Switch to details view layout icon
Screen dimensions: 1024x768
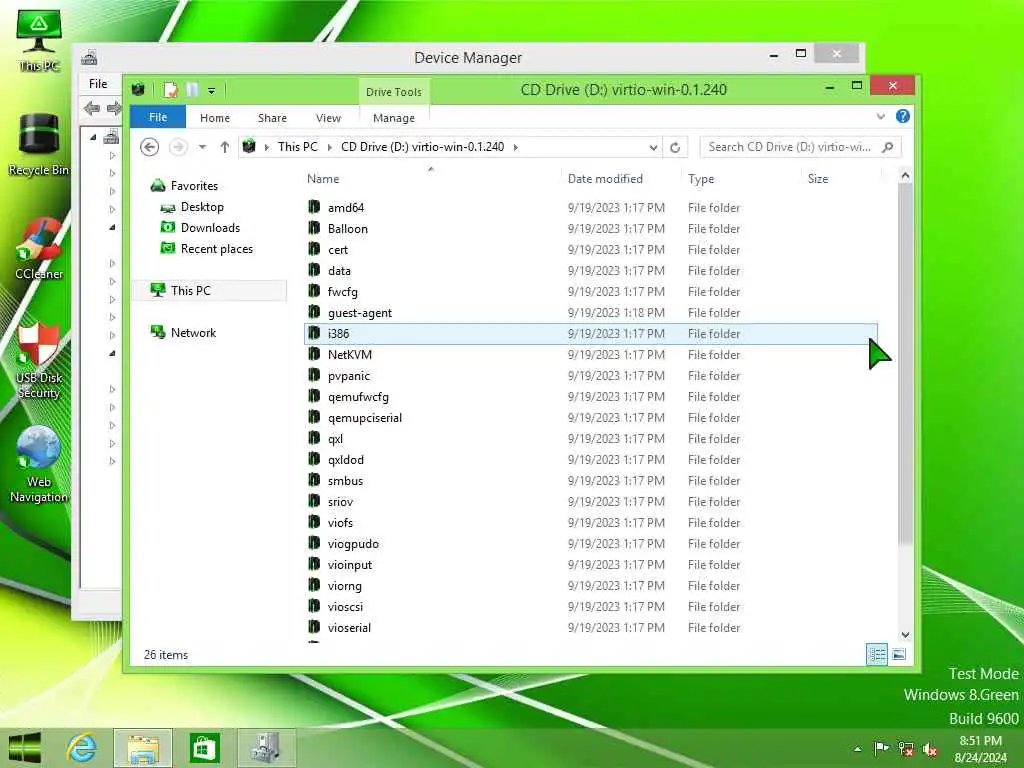coord(877,654)
